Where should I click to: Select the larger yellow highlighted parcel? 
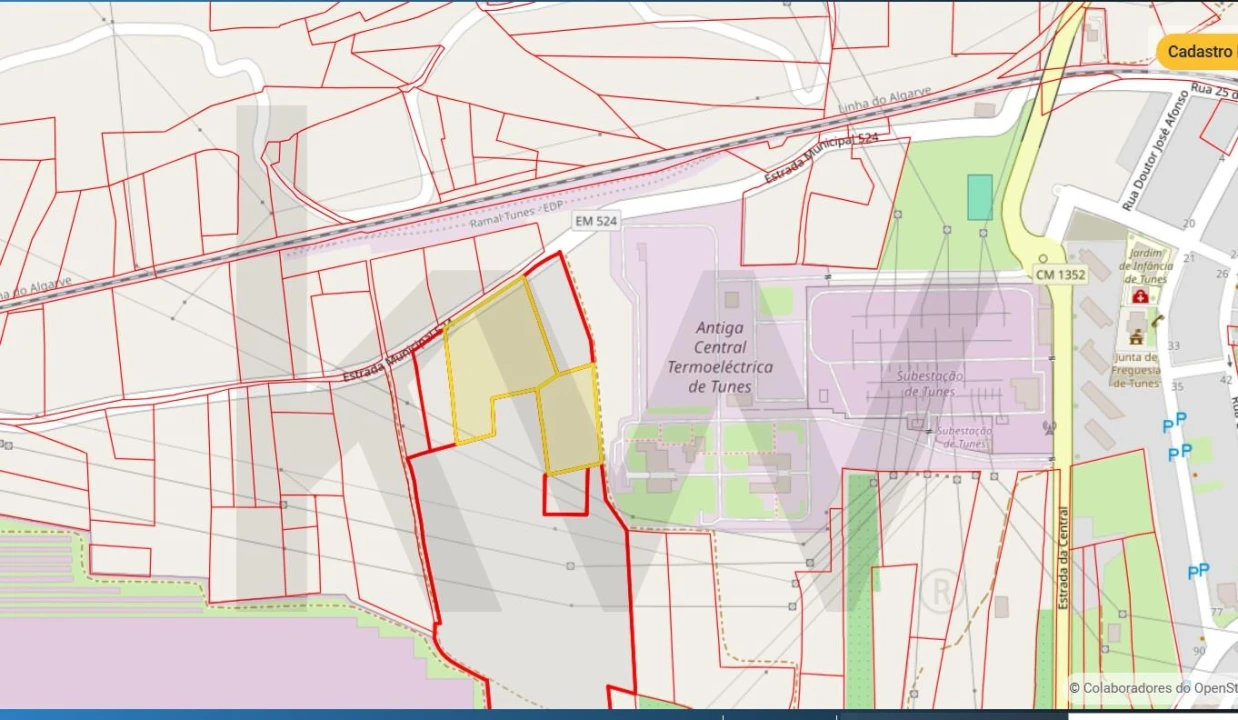pyautogui.click(x=495, y=355)
